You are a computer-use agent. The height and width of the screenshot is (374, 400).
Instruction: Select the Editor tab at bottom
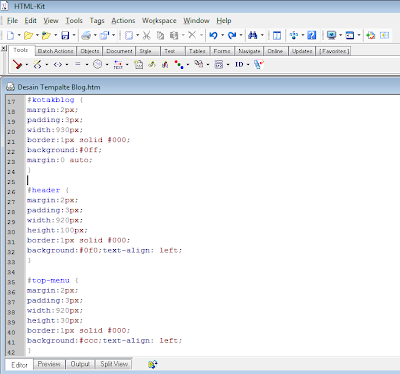(19, 365)
